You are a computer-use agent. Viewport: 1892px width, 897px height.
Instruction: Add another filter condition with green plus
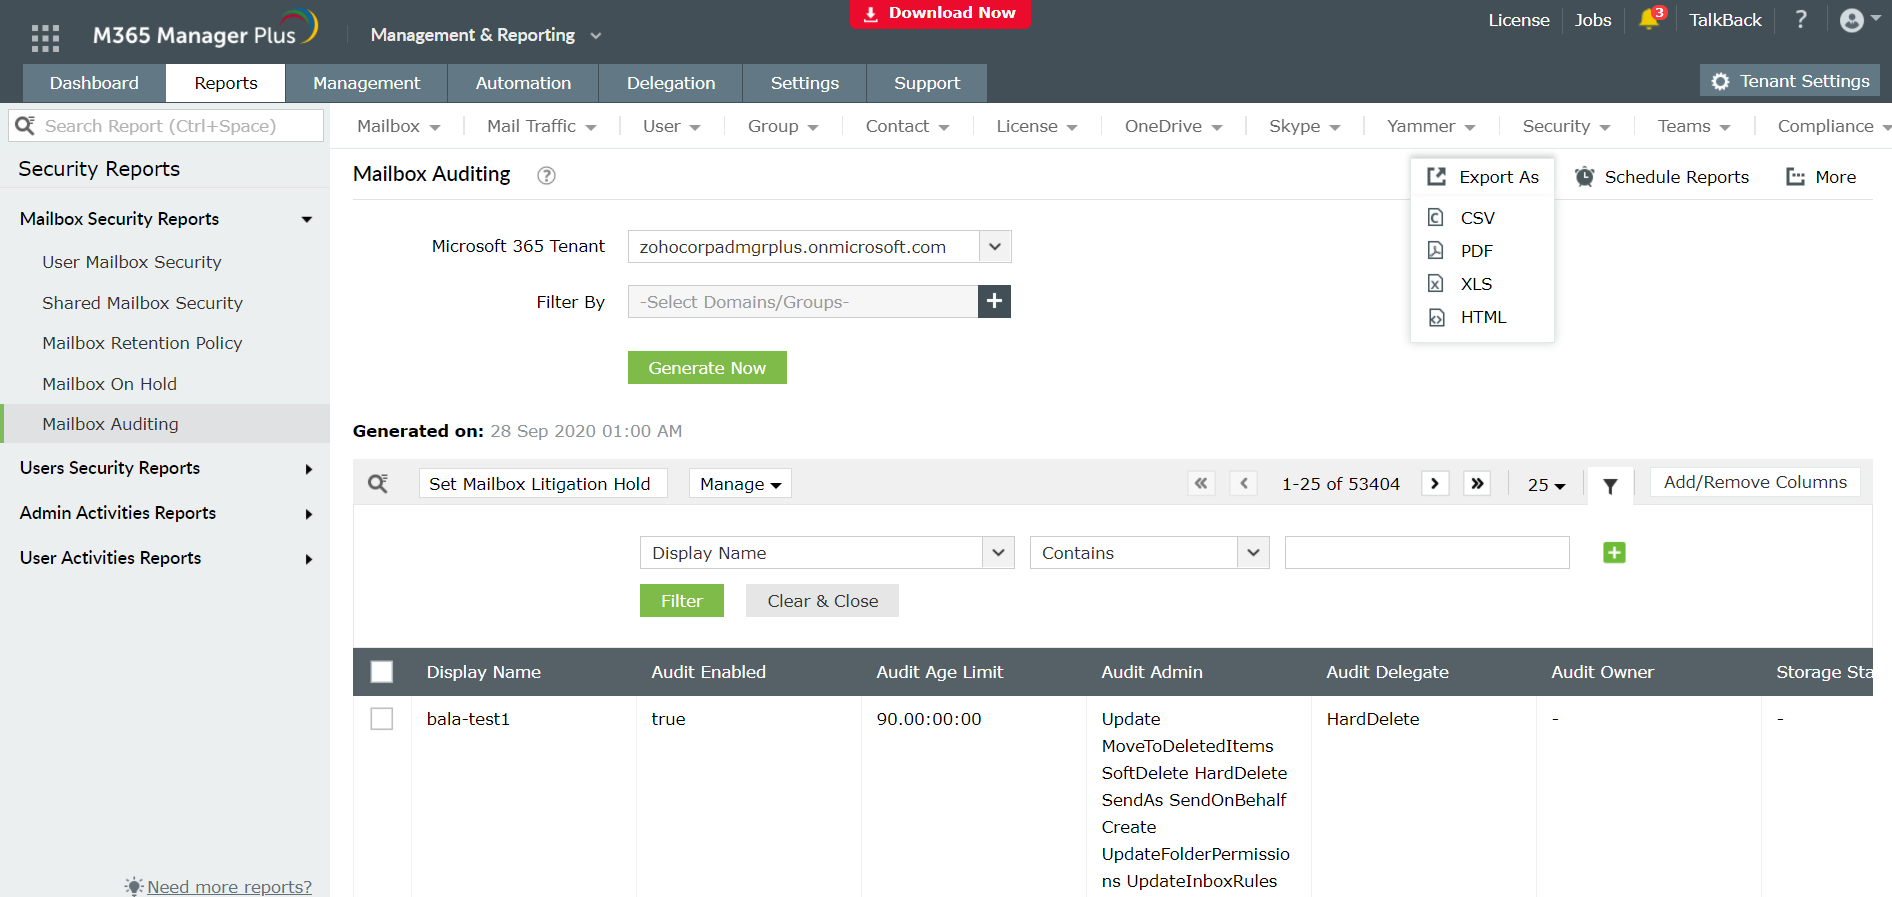point(1614,552)
